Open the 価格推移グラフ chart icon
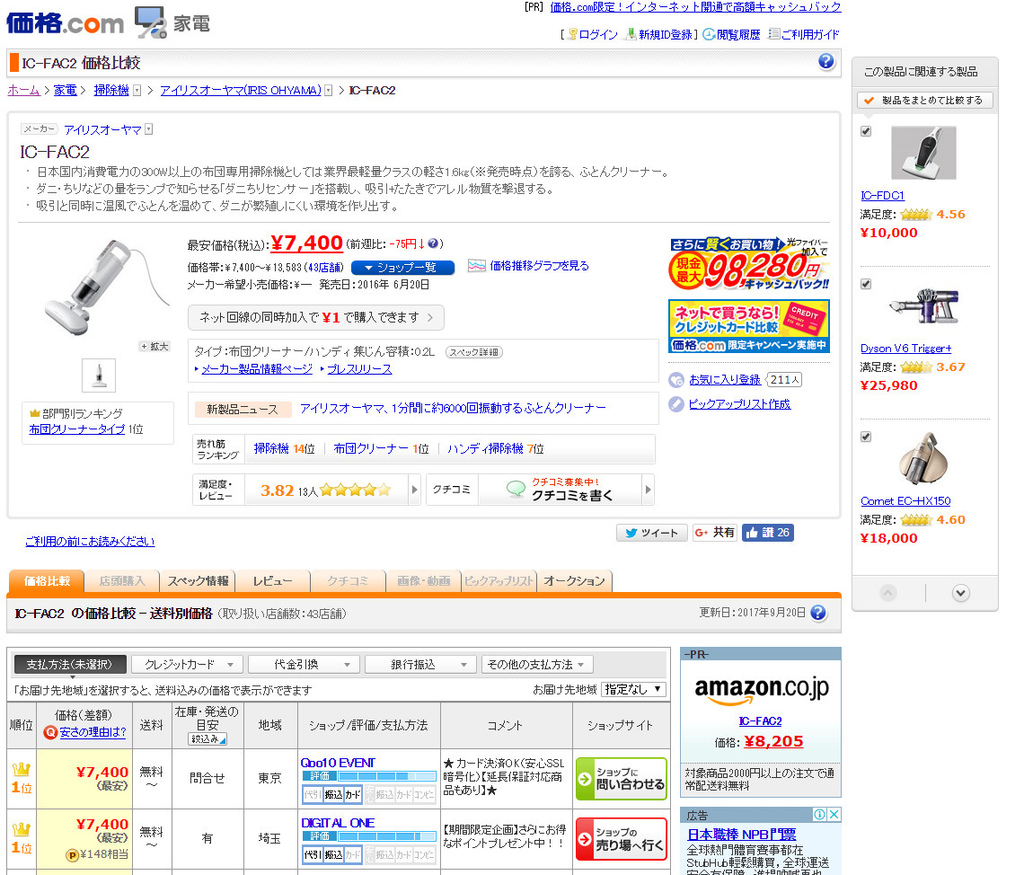 [477, 266]
